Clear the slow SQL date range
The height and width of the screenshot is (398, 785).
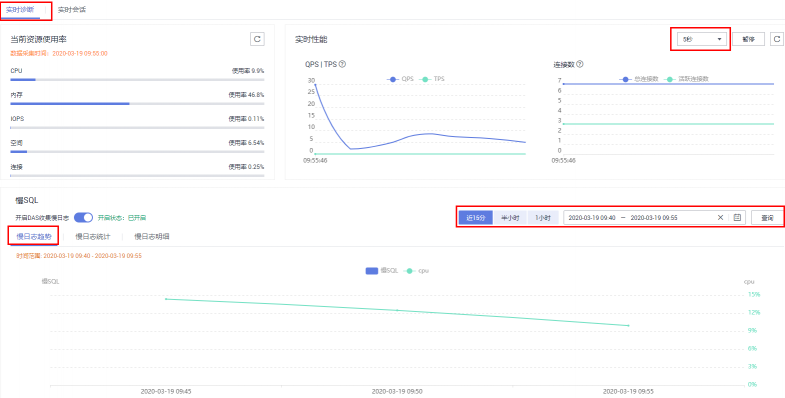720,218
